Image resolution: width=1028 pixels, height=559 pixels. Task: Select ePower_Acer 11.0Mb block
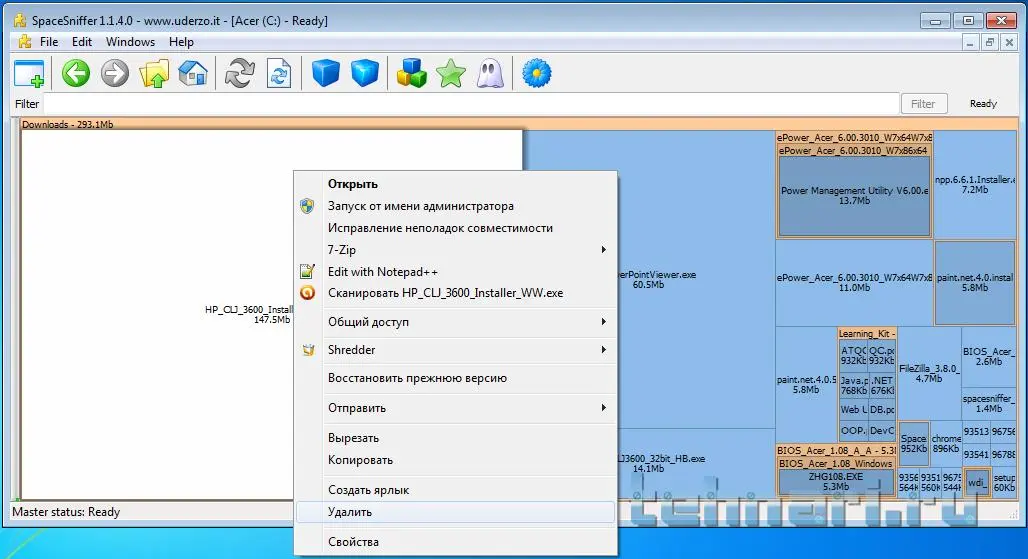pyautogui.click(x=854, y=282)
